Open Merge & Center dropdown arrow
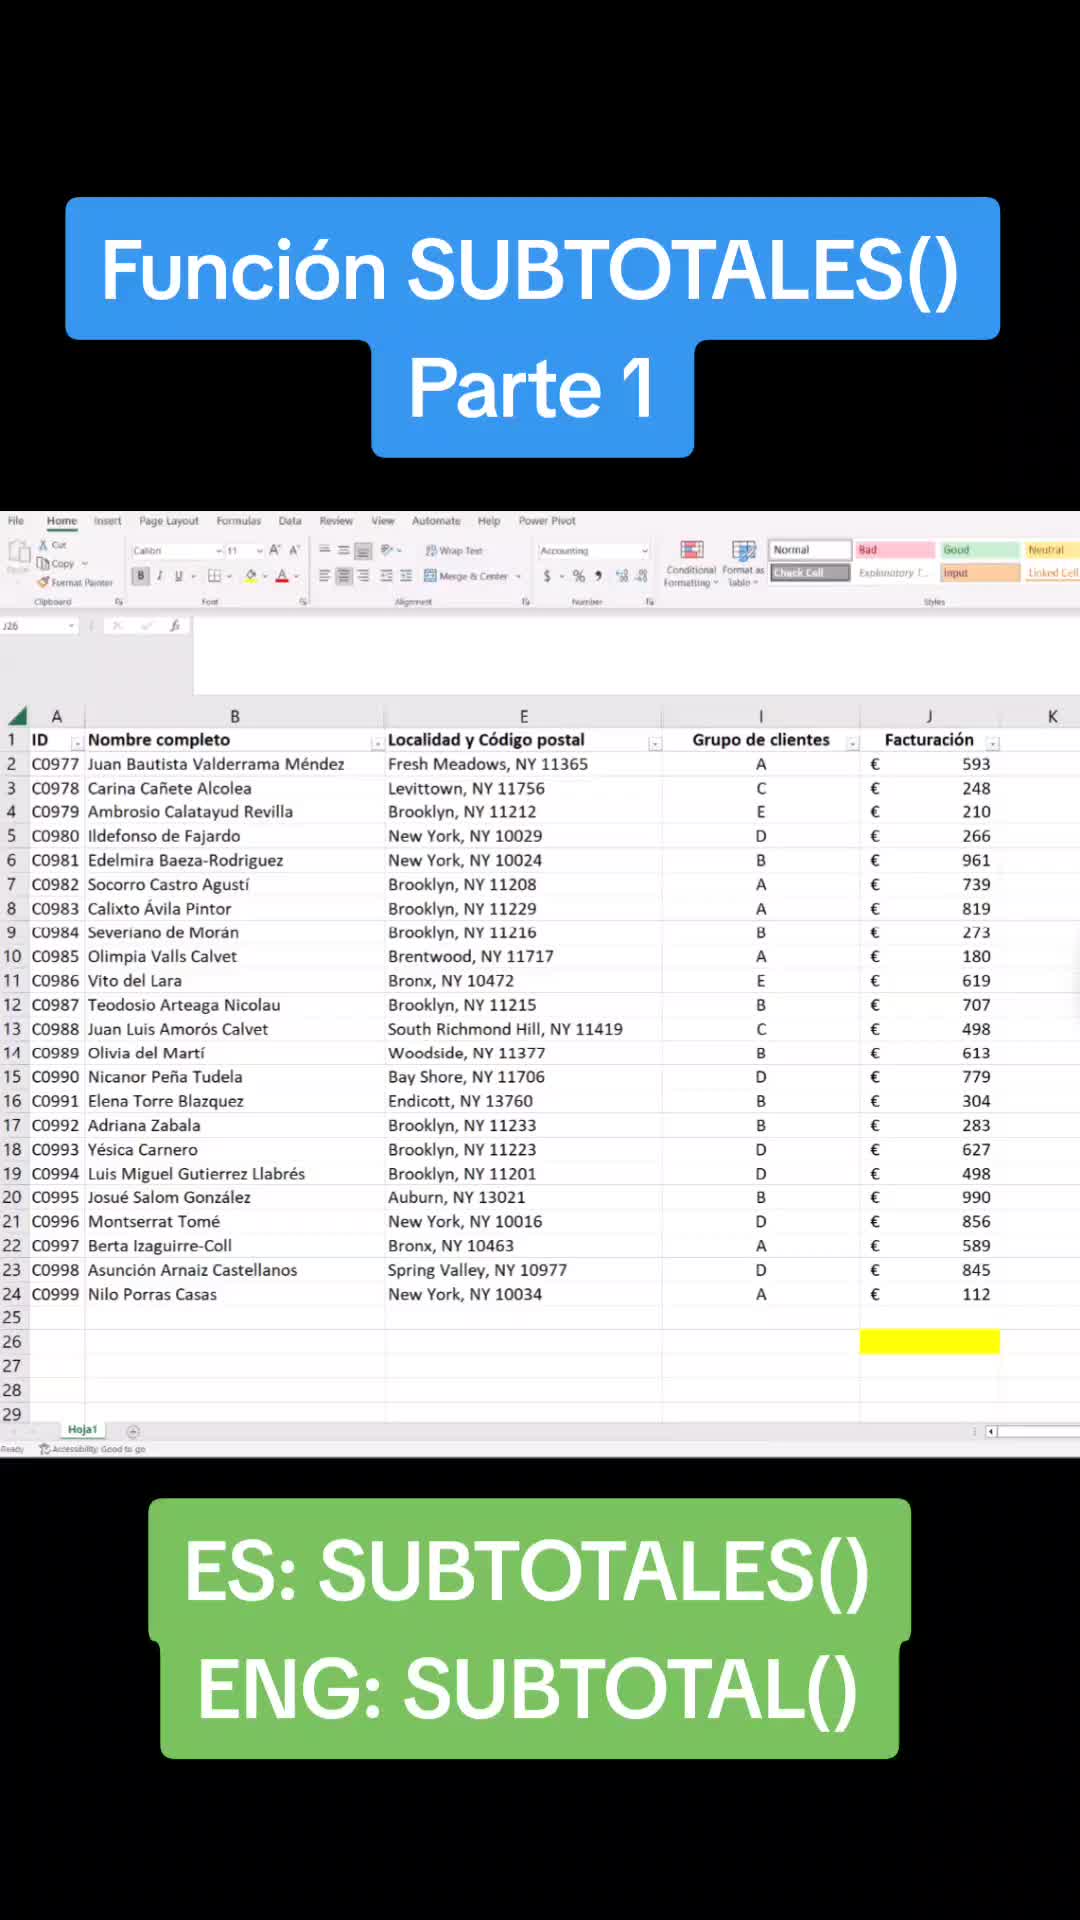This screenshot has height=1920, width=1080. 518,577
